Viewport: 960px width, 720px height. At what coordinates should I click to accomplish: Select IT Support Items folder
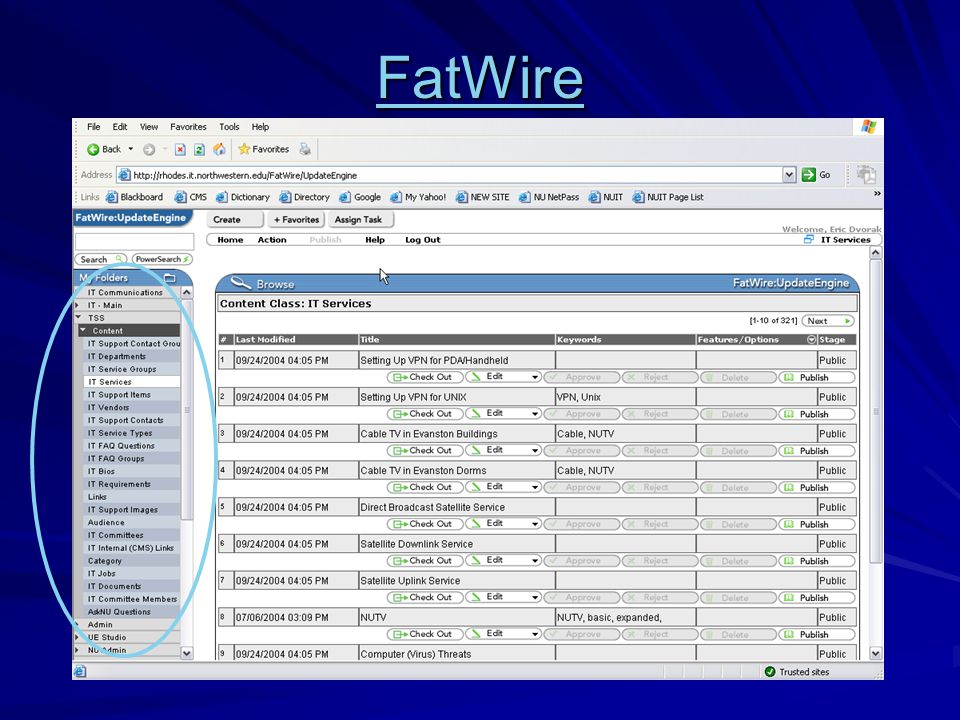(x=119, y=395)
